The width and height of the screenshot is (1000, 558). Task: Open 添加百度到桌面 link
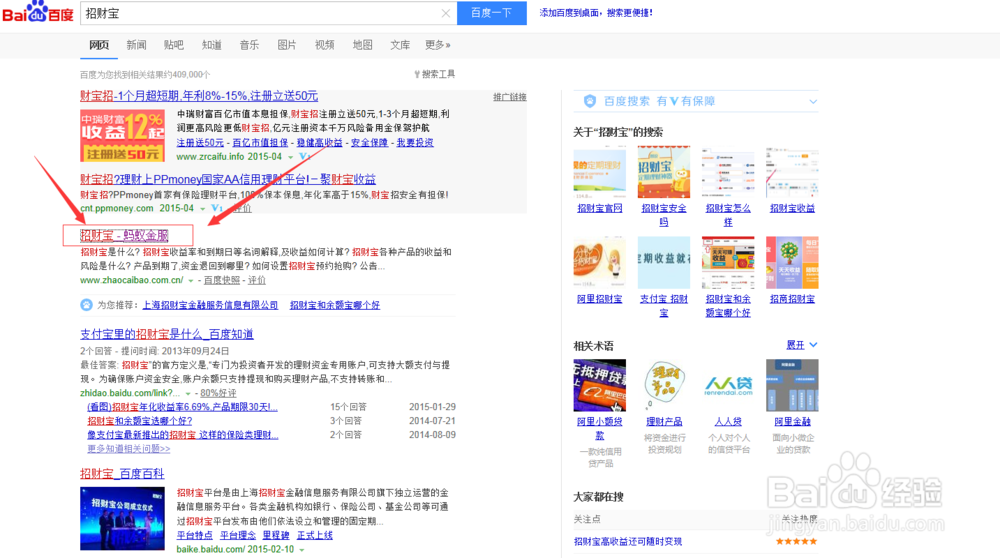[x=596, y=13]
